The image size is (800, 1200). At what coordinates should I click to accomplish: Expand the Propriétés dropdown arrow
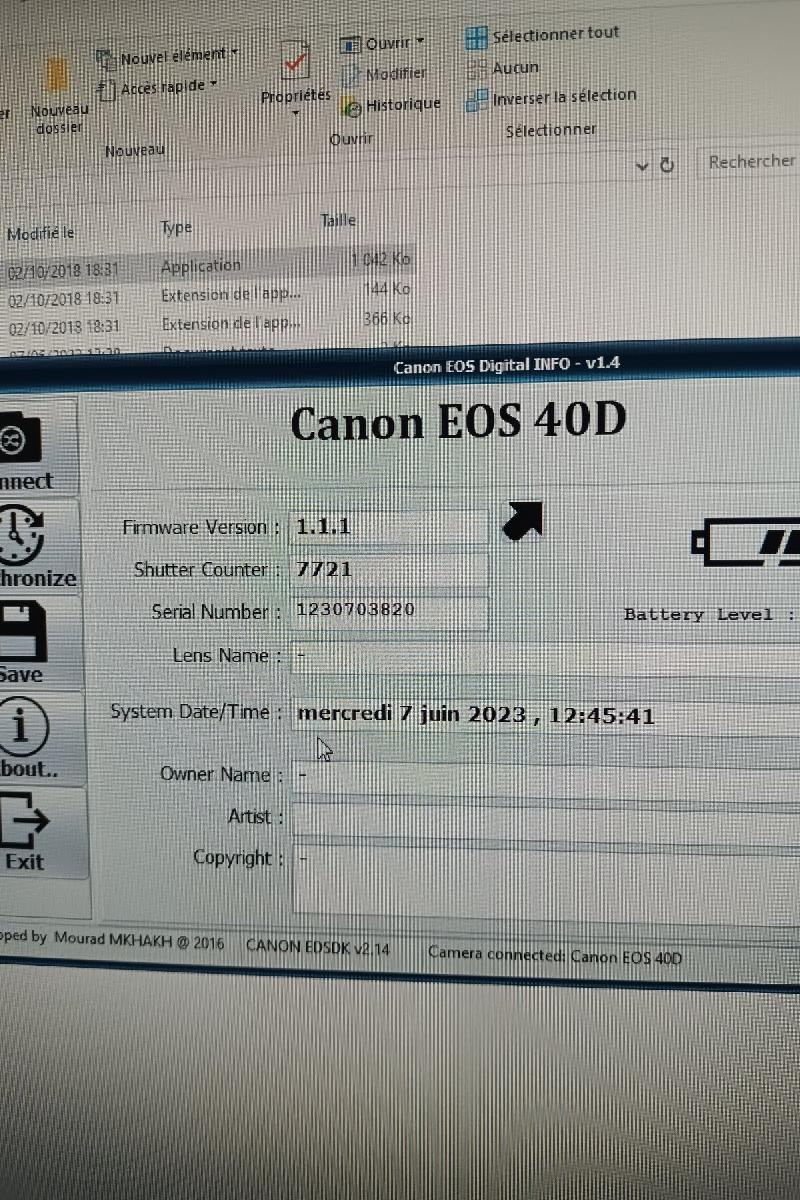pos(296,112)
